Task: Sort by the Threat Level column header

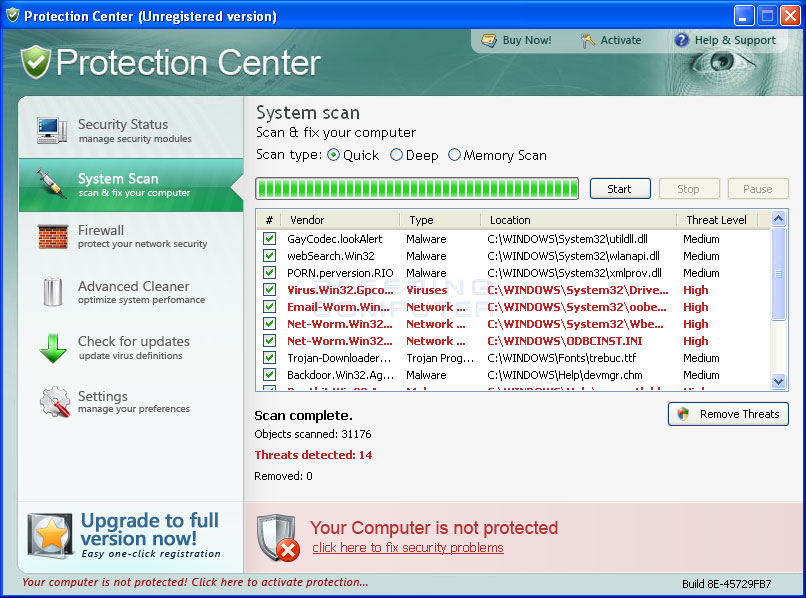Action: pyautogui.click(x=718, y=220)
